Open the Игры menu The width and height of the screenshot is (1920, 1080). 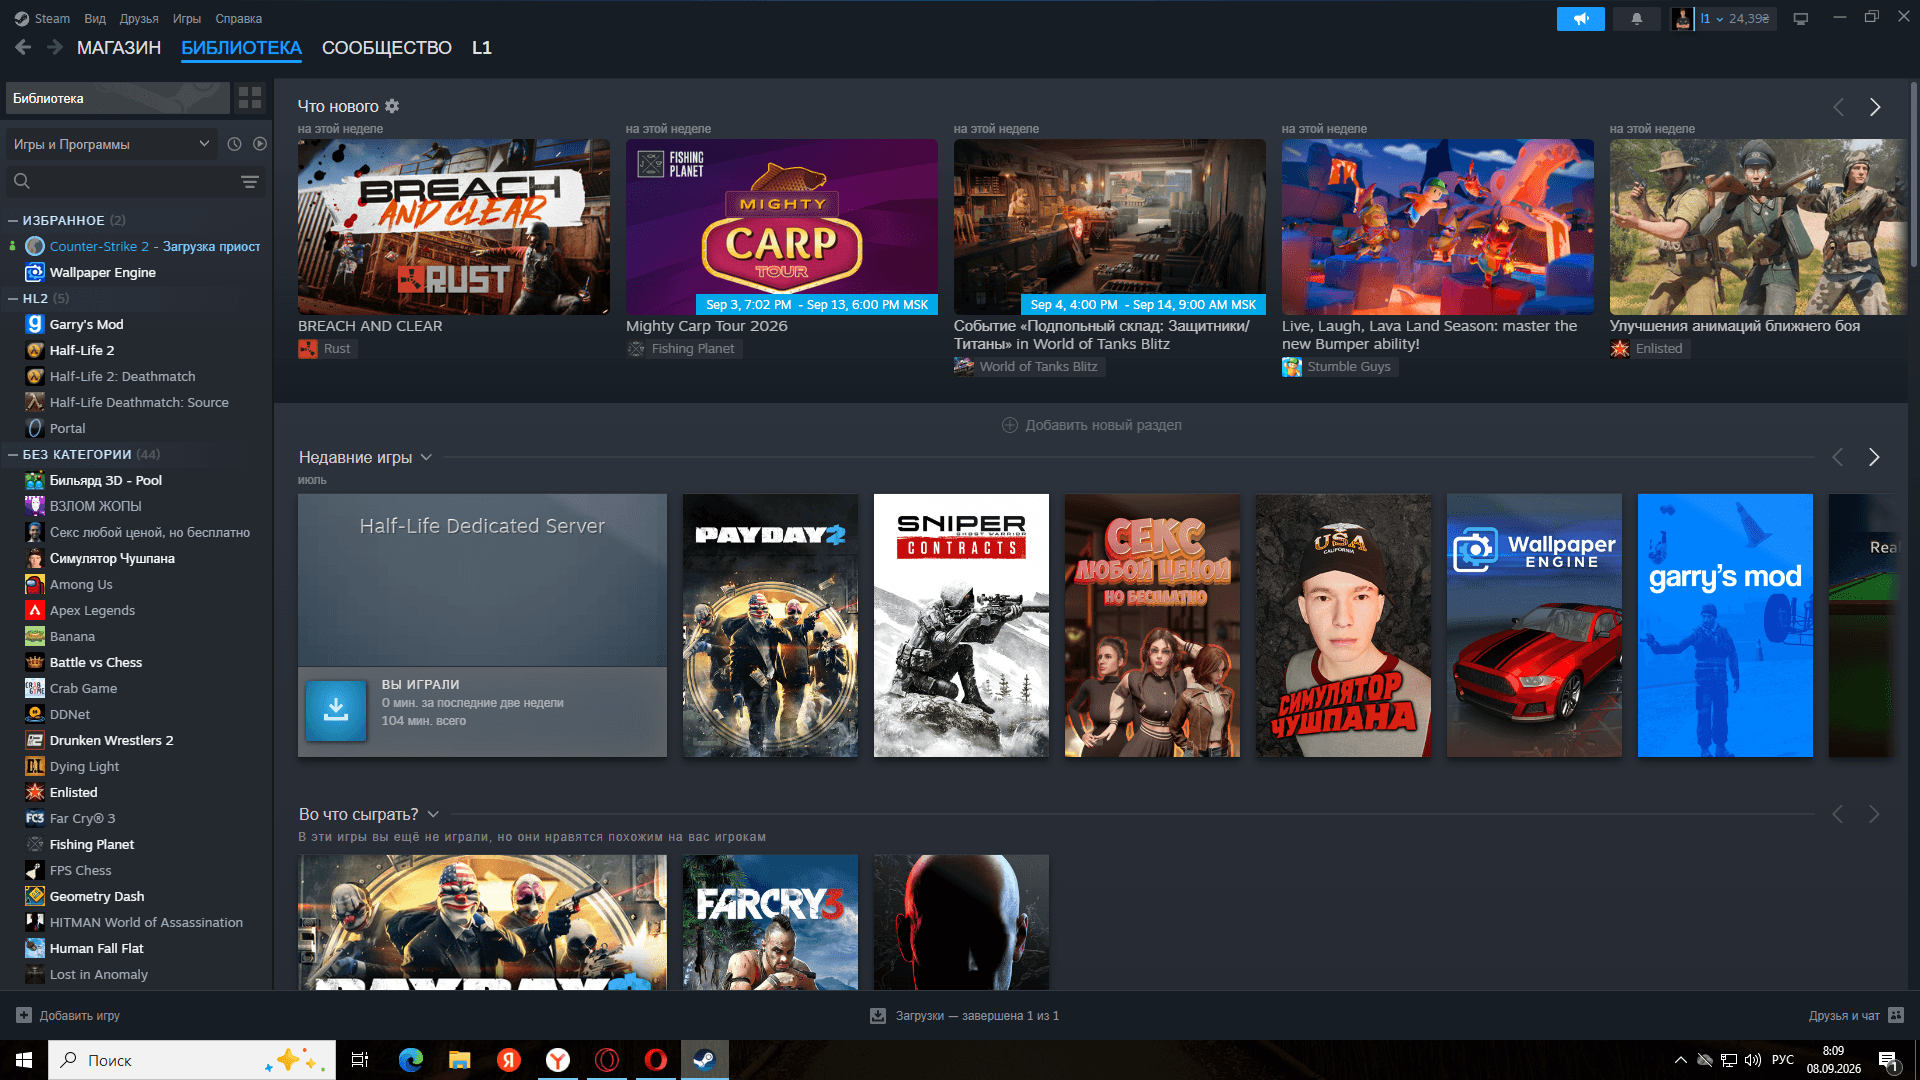coord(187,19)
